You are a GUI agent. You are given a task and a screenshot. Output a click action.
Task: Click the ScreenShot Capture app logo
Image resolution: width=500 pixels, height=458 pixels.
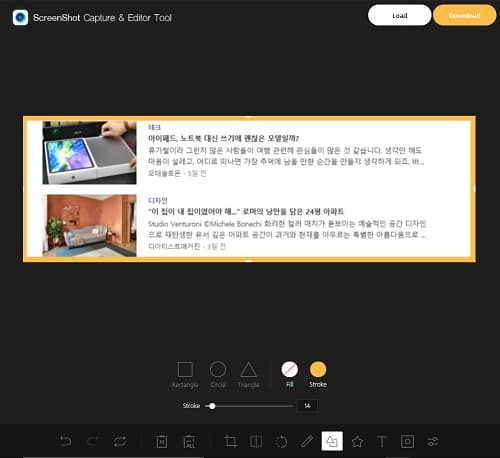pyautogui.click(x=20, y=17)
